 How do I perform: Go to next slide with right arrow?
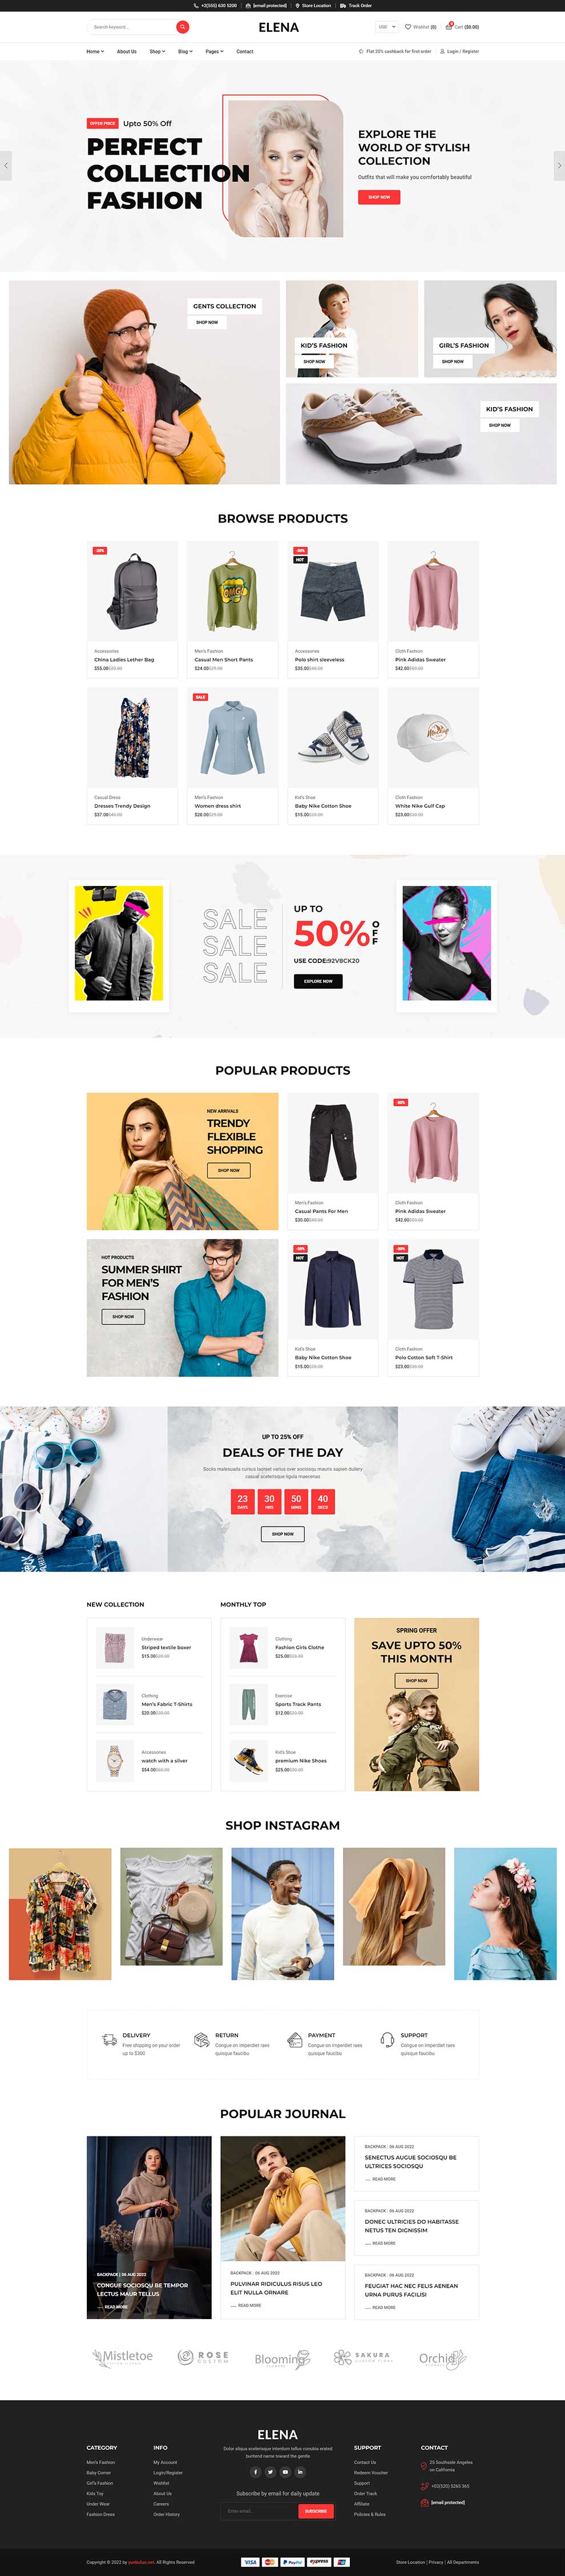pyautogui.click(x=559, y=165)
